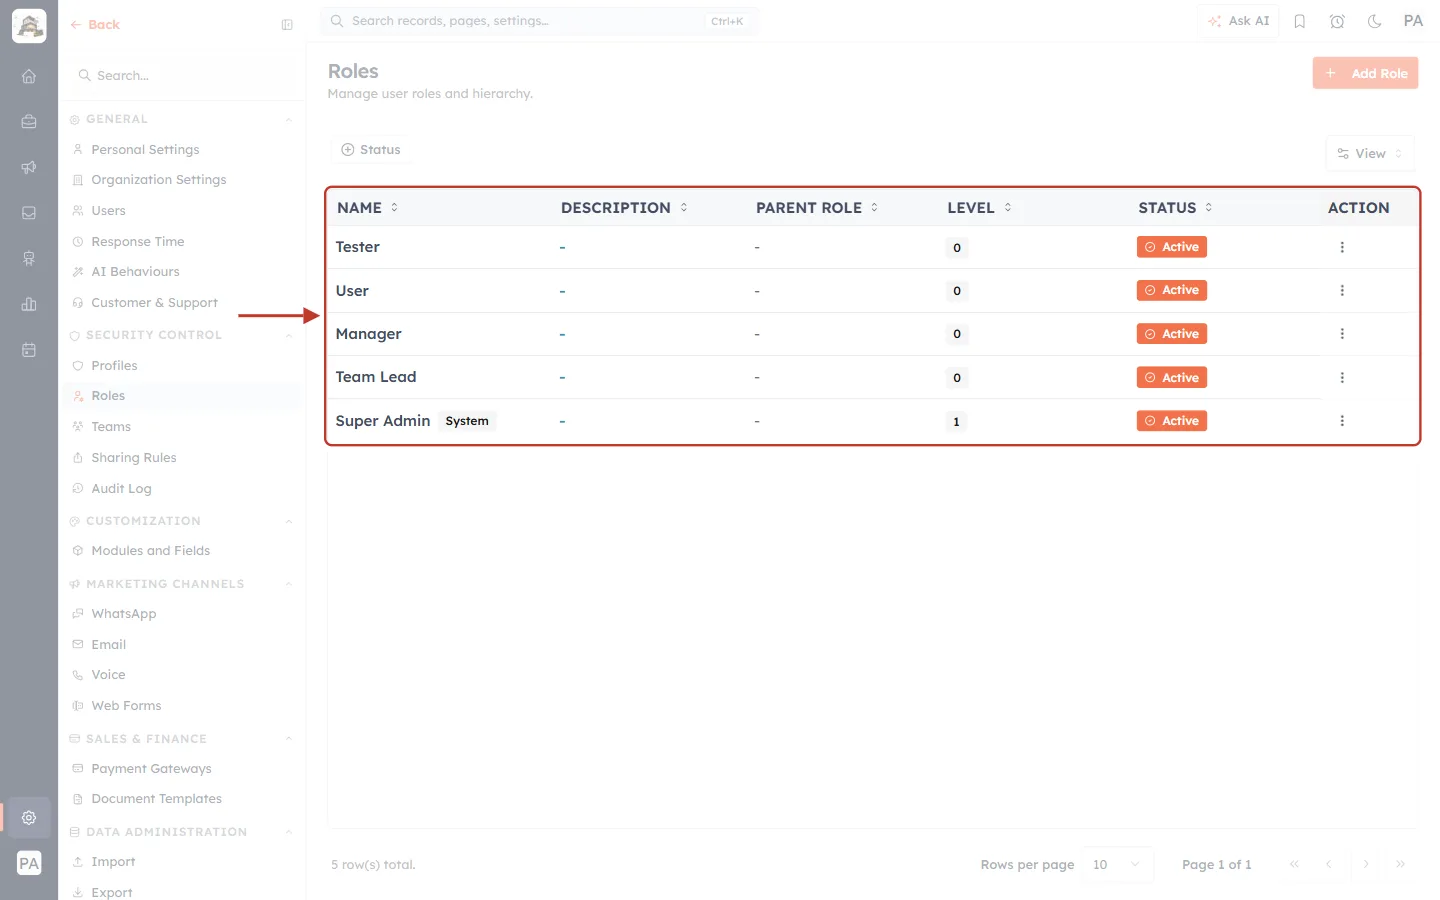
Task: Open the View options dropdown
Action: pyautogui.click(x=1370, y=153)
